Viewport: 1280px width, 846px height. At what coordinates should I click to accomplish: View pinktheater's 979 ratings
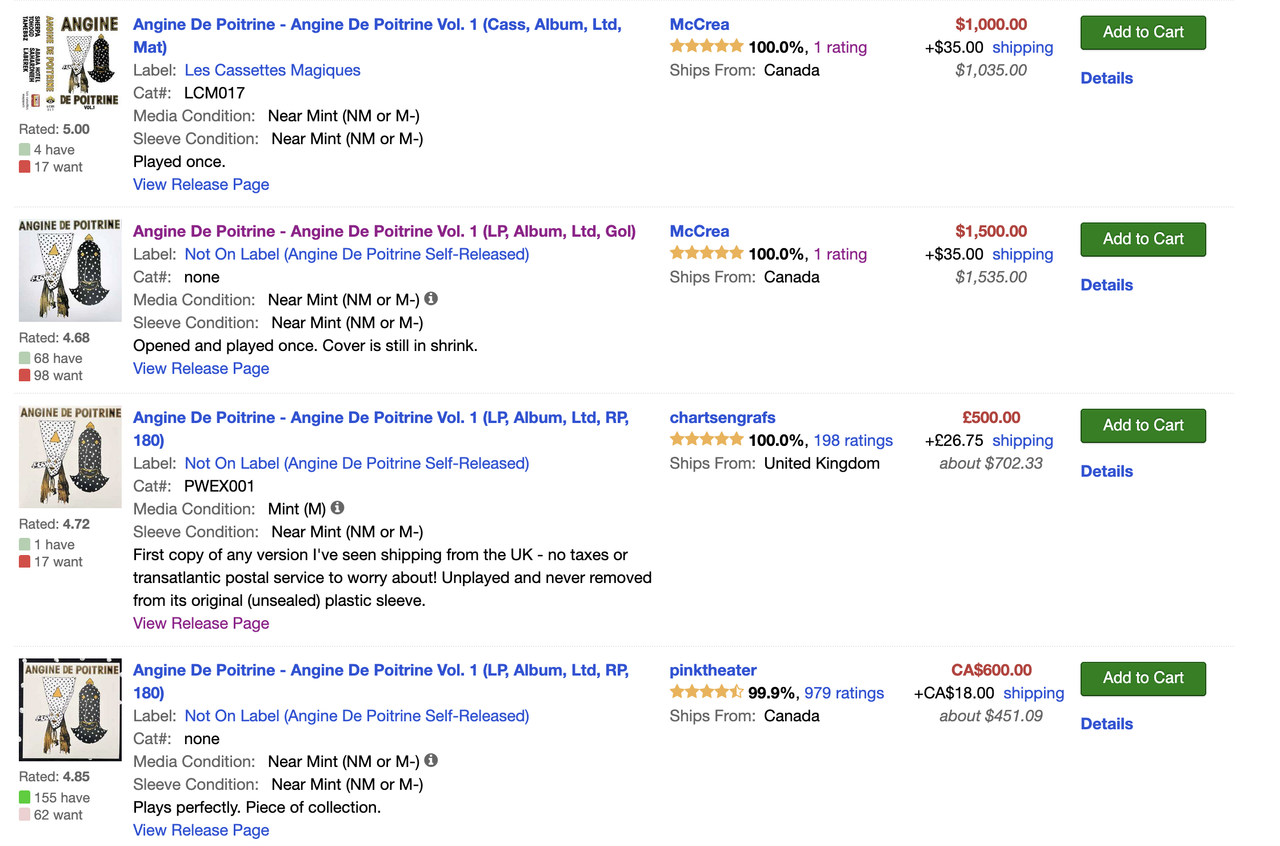pos(844,693)
